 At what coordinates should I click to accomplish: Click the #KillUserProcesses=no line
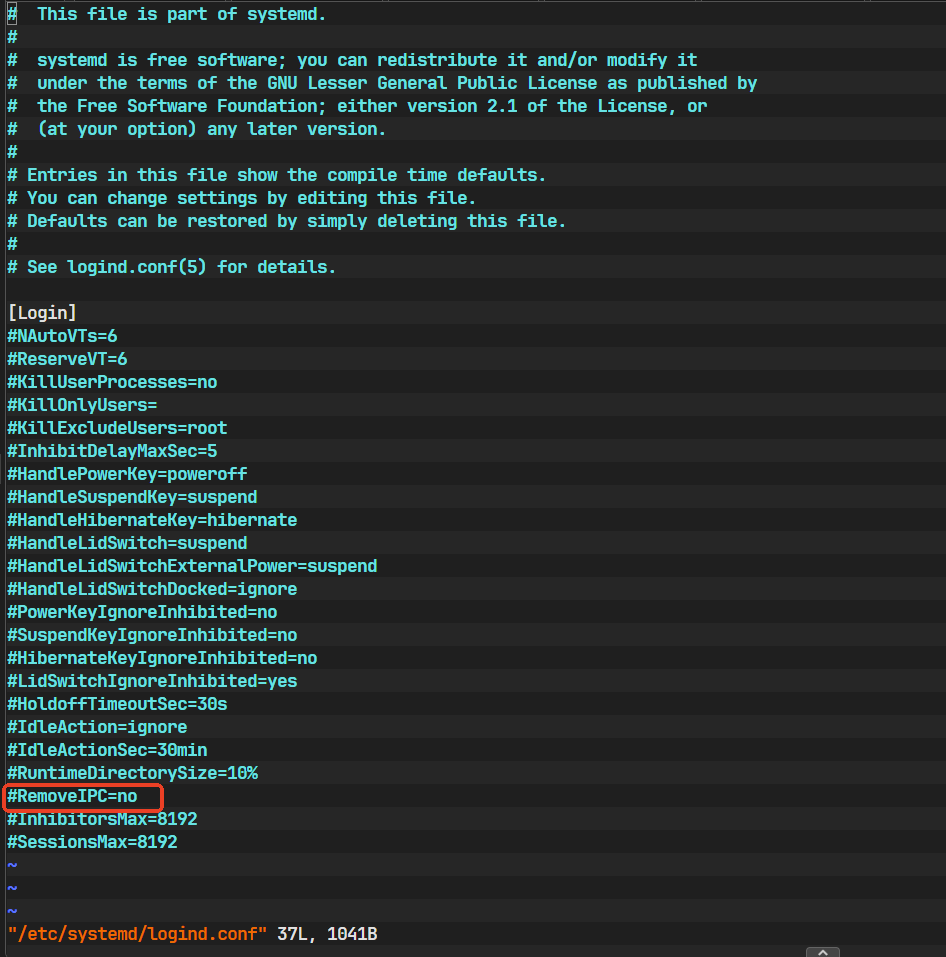click(112, 382)
